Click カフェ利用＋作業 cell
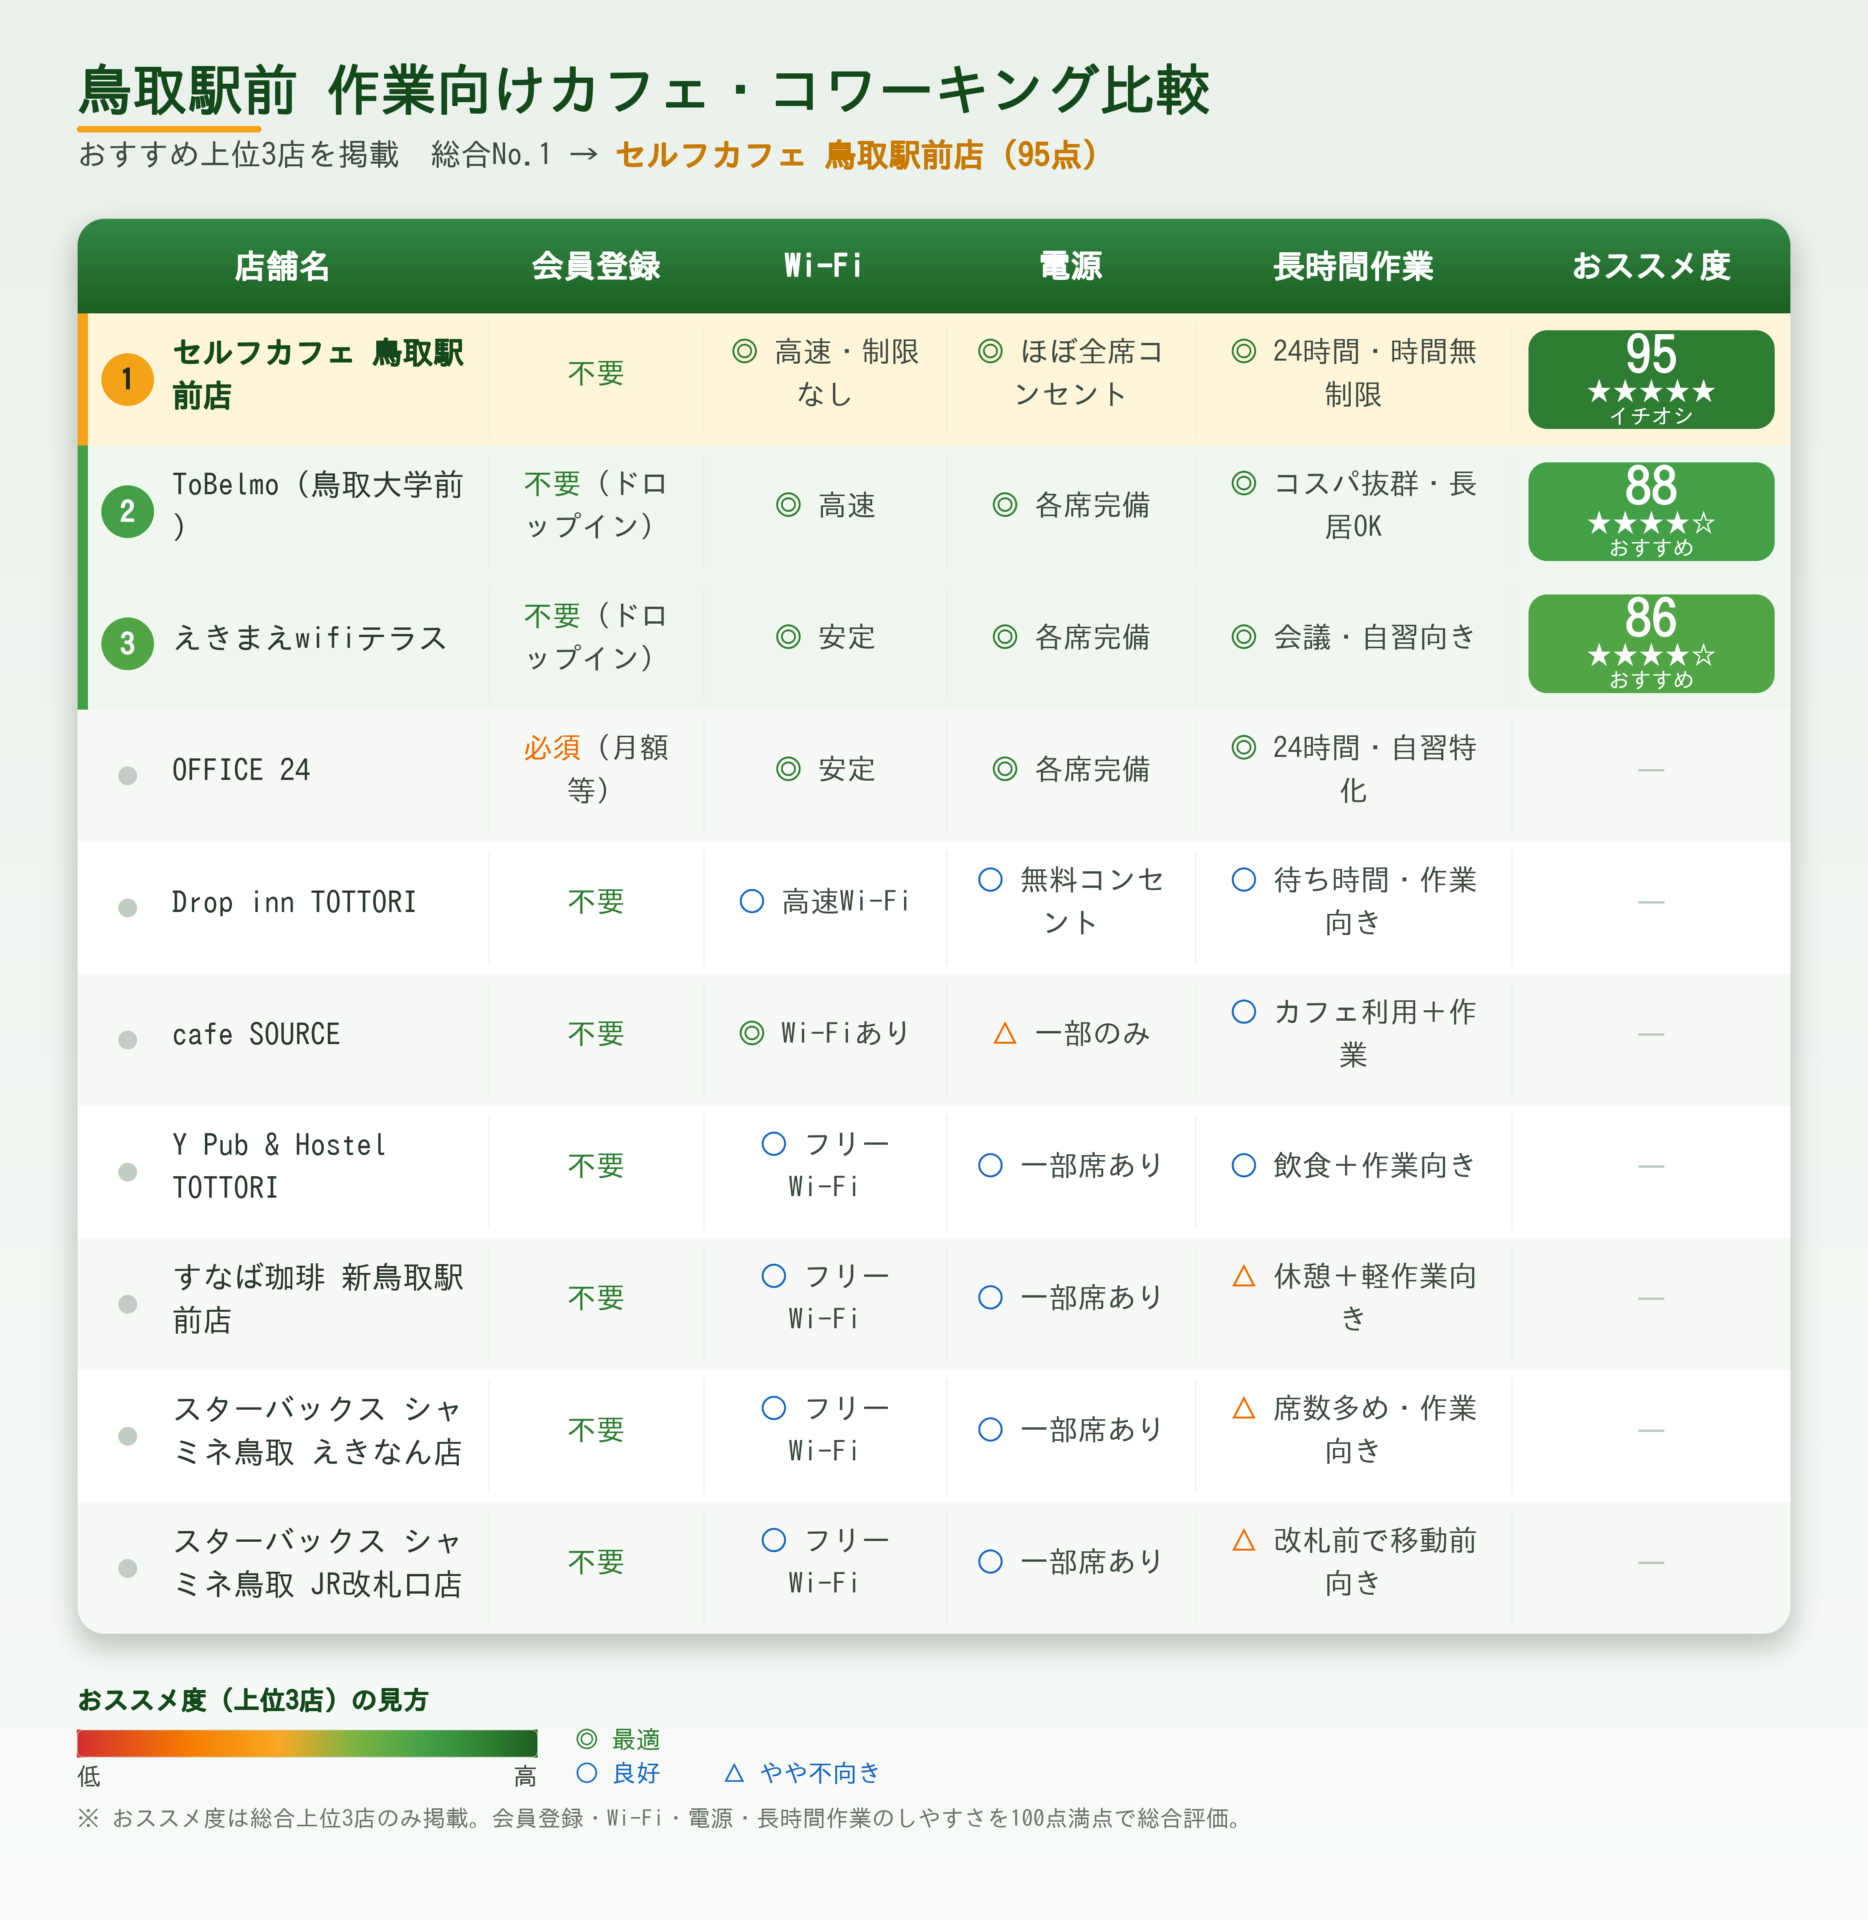 click(x=1353, y=1033)
